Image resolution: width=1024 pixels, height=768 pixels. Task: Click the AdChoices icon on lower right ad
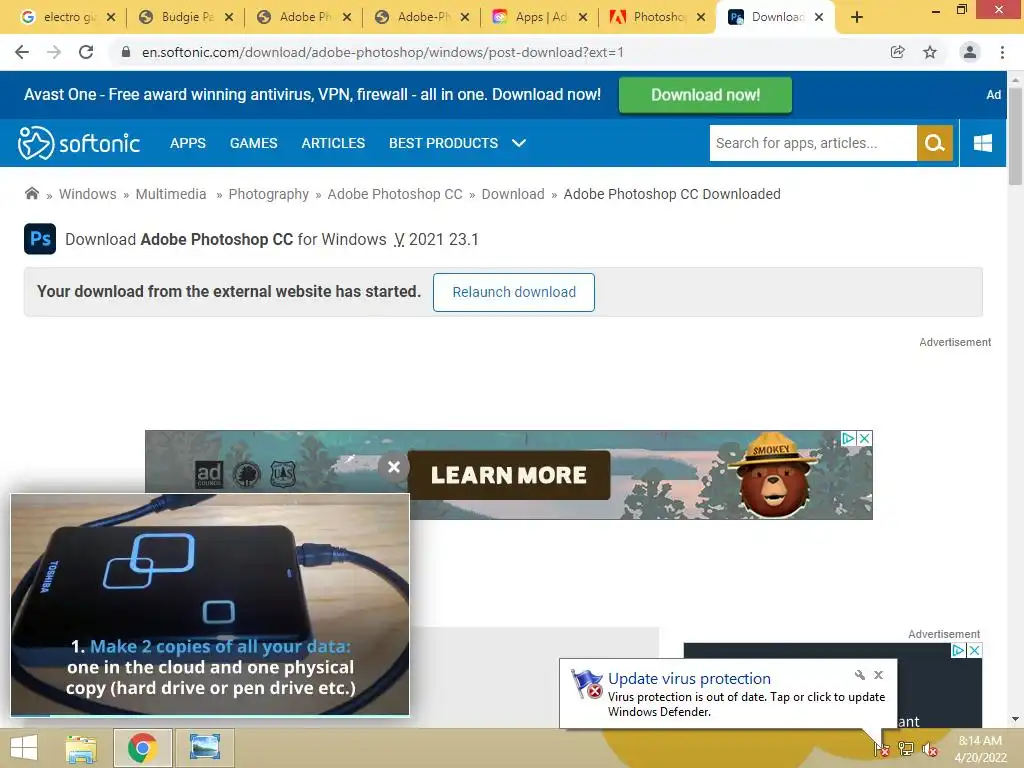(958, 650)
